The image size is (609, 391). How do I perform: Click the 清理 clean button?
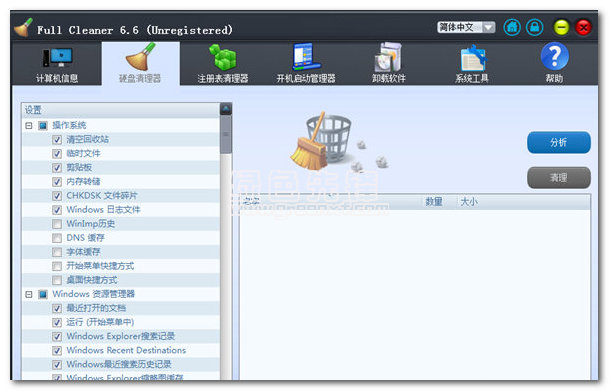(x=559, y=178)
